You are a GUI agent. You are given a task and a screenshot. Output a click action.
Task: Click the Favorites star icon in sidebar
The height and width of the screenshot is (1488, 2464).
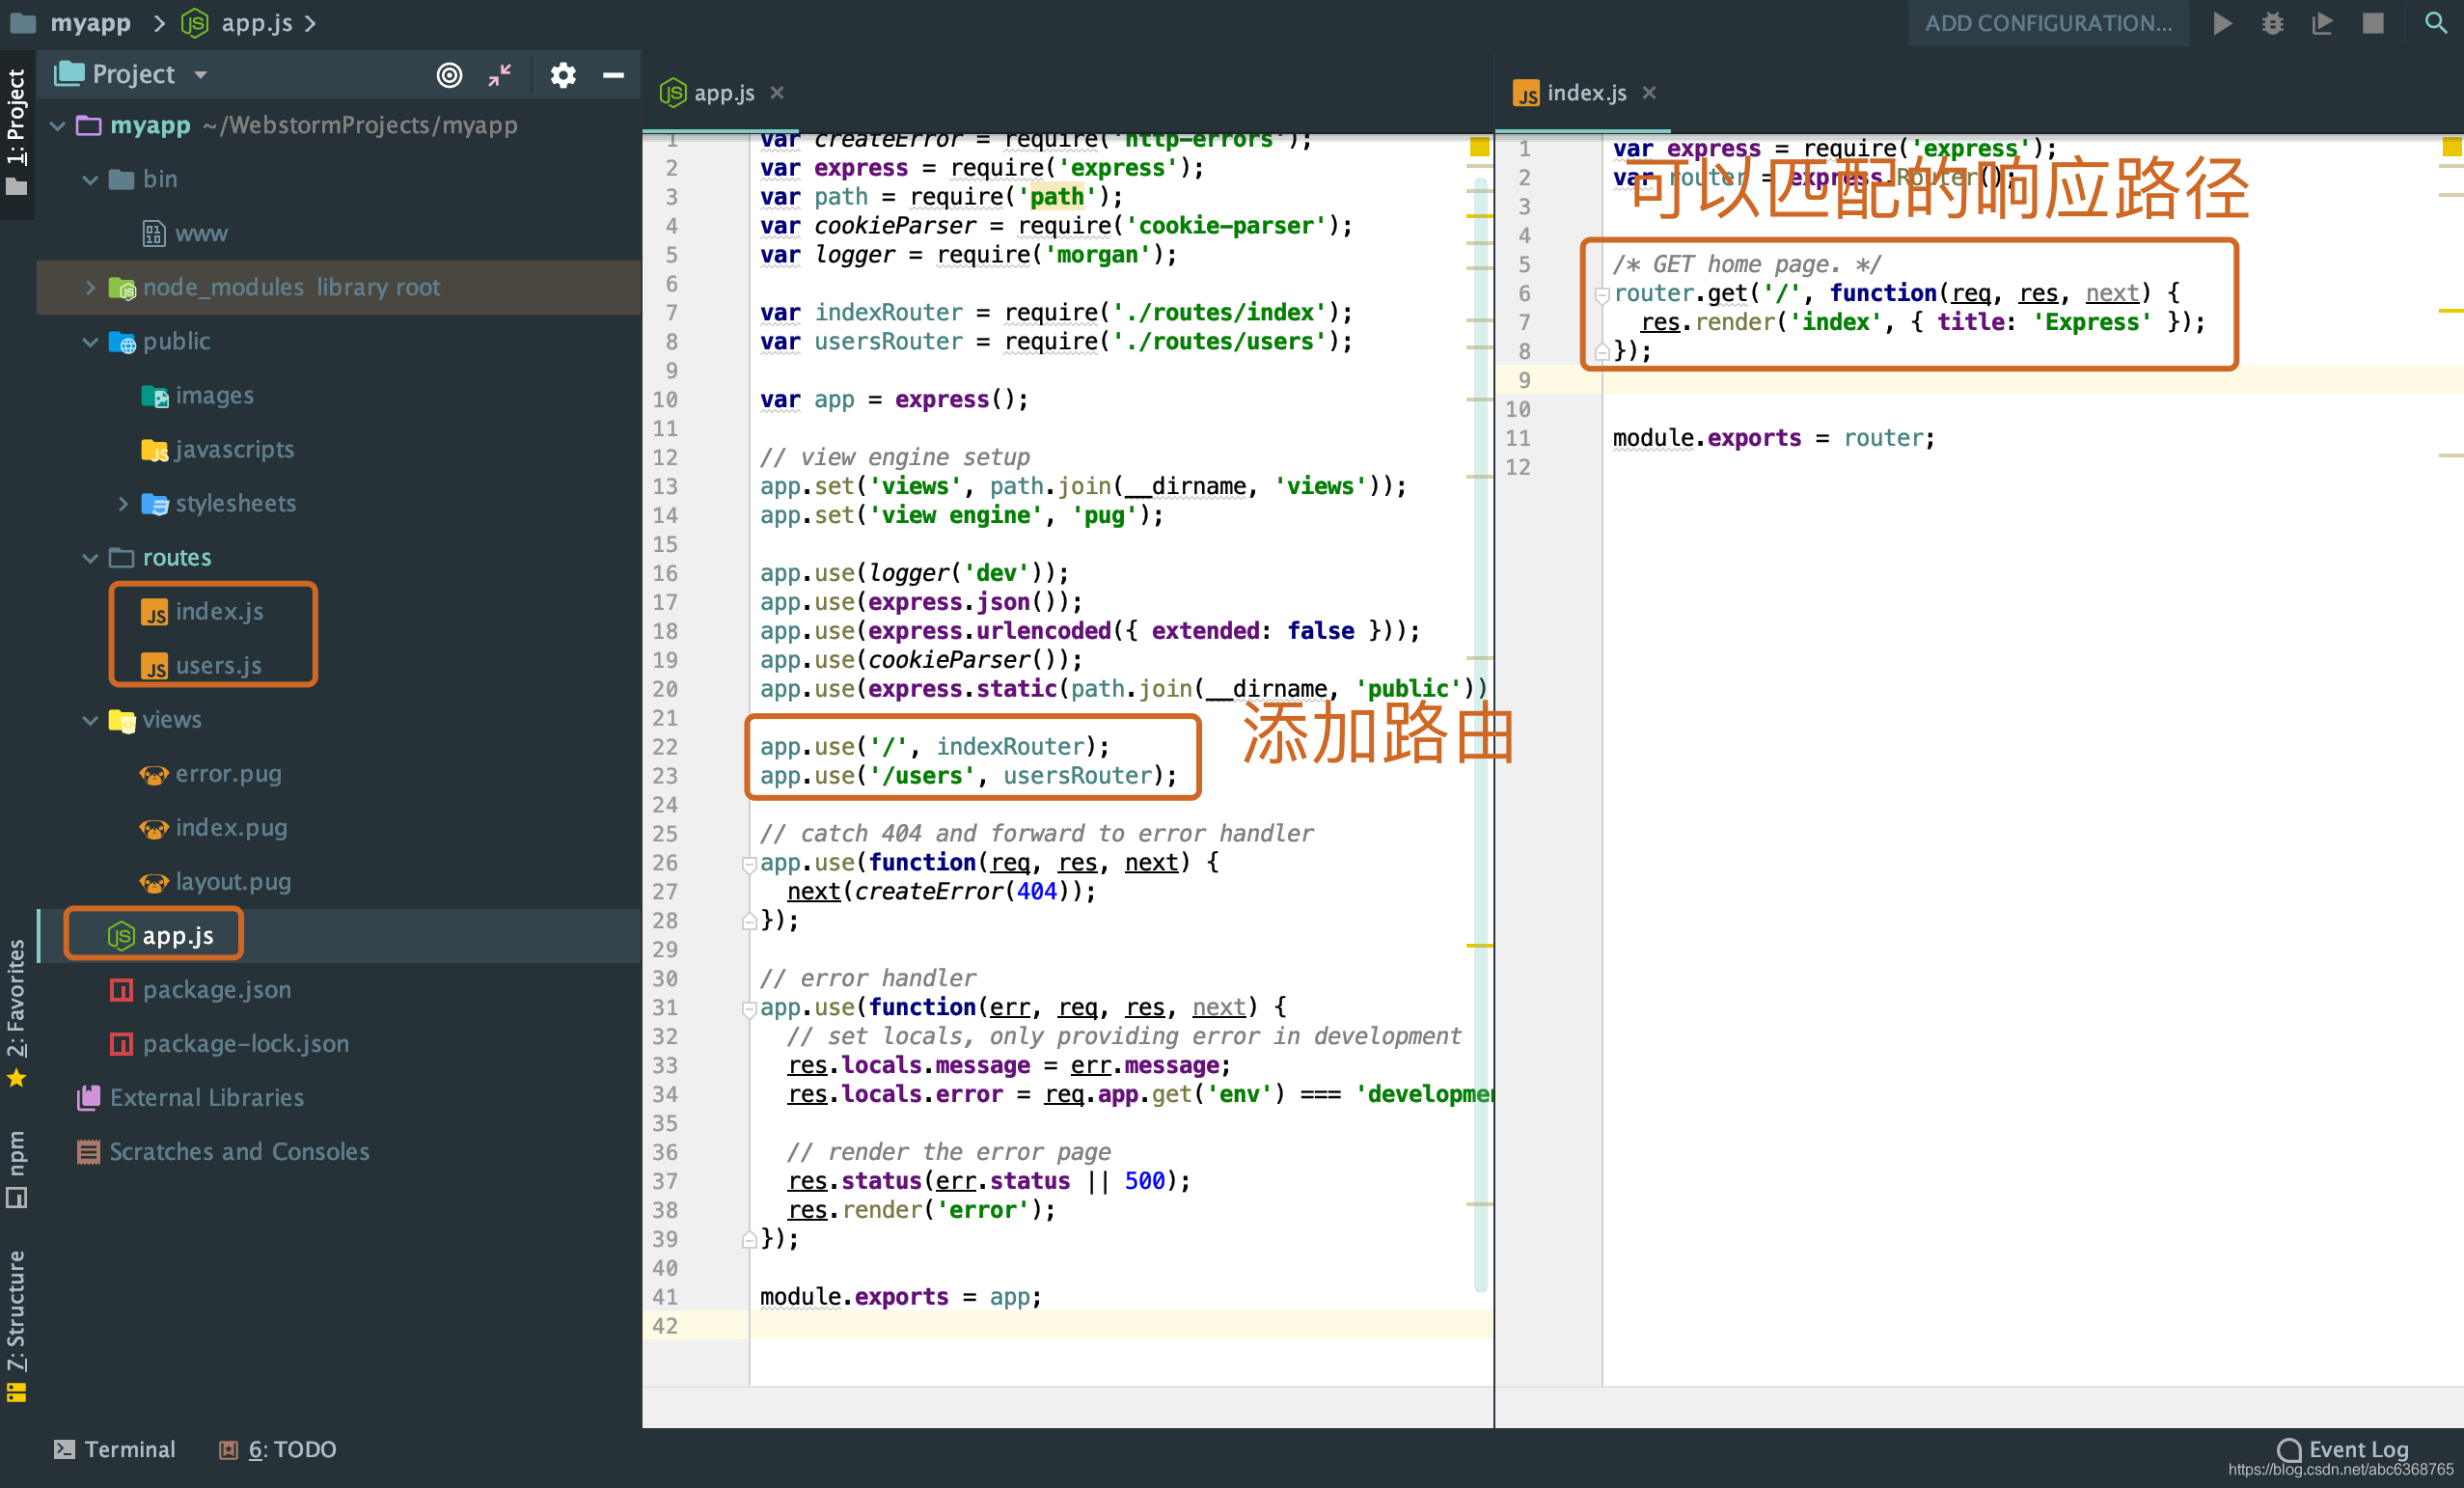(21, 1081)
